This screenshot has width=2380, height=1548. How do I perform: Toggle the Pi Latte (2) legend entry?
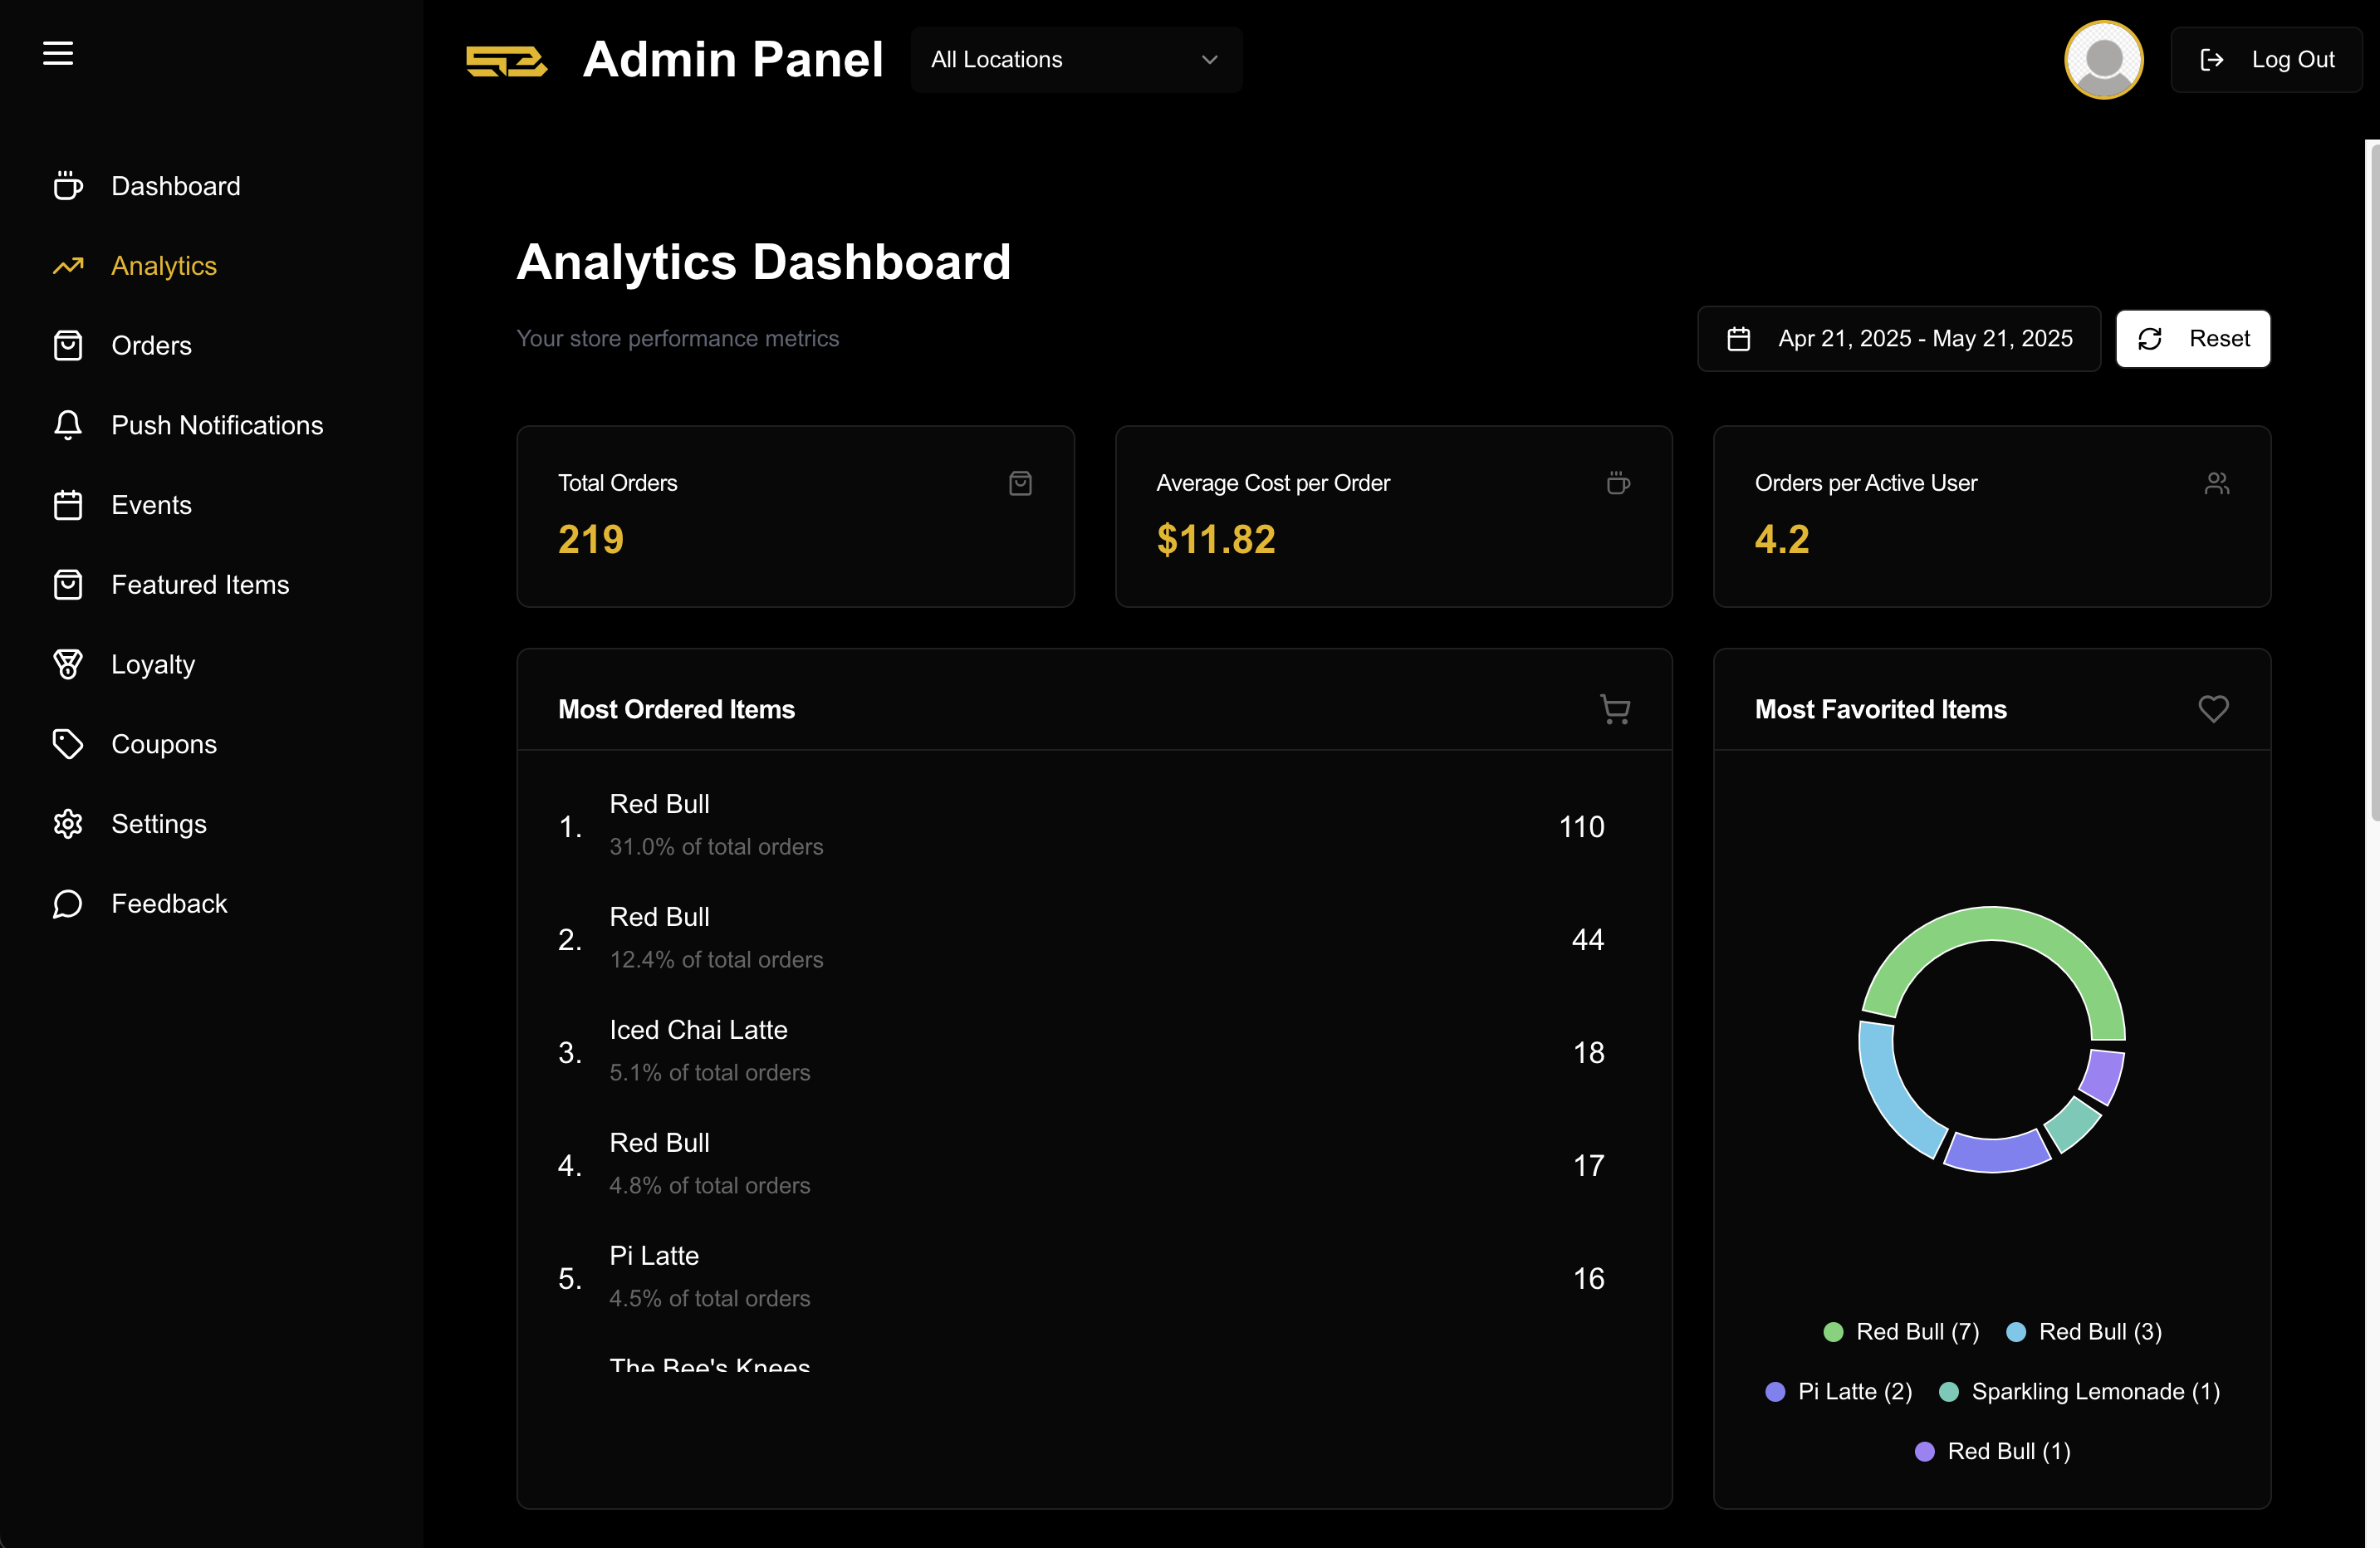[x=1838, y=1392]
